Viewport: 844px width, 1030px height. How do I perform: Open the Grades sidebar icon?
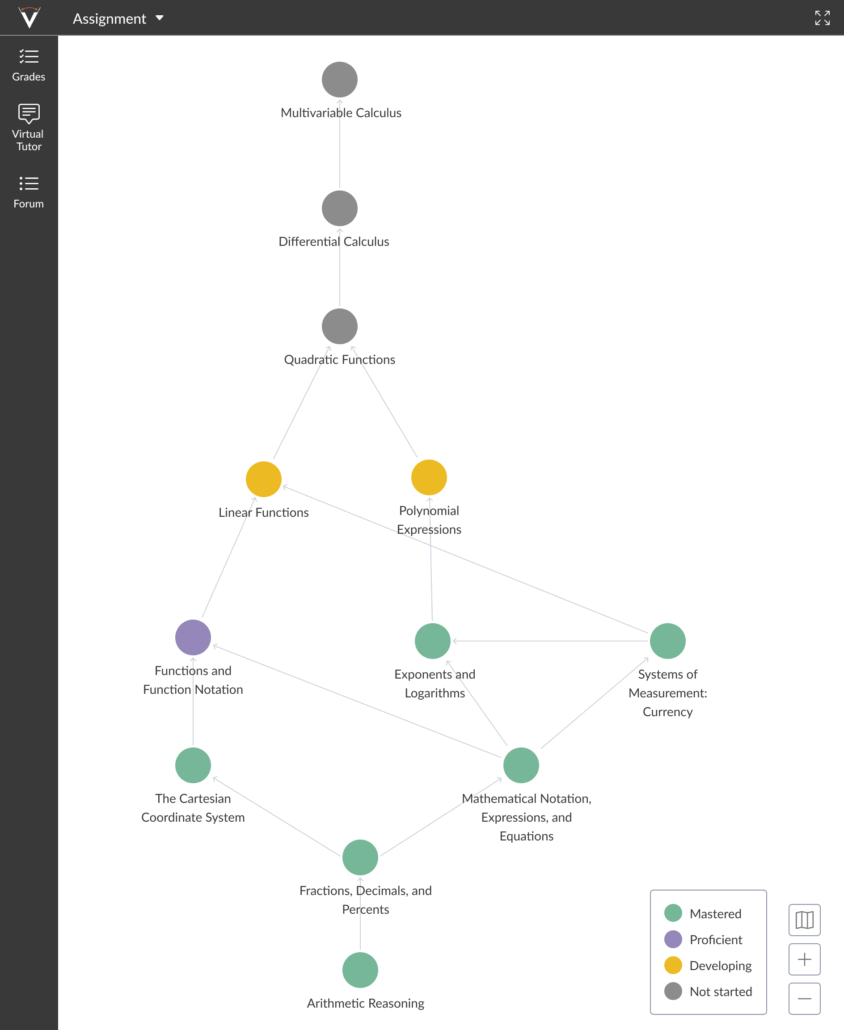(x=29, y=57)
